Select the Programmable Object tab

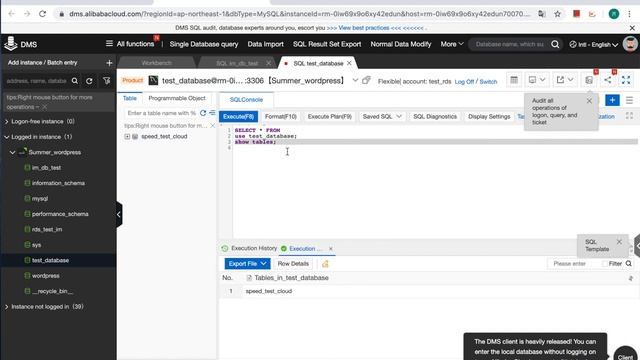pyautogui.click(x=177, y=98)
